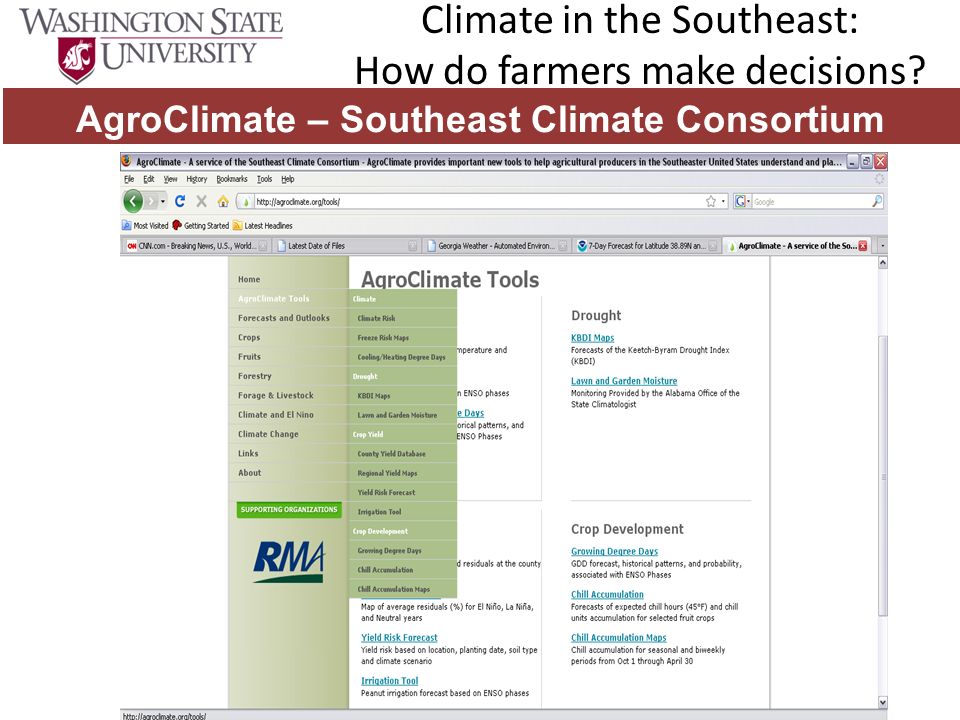Click the Stop loading X icon

click(201, 201)
